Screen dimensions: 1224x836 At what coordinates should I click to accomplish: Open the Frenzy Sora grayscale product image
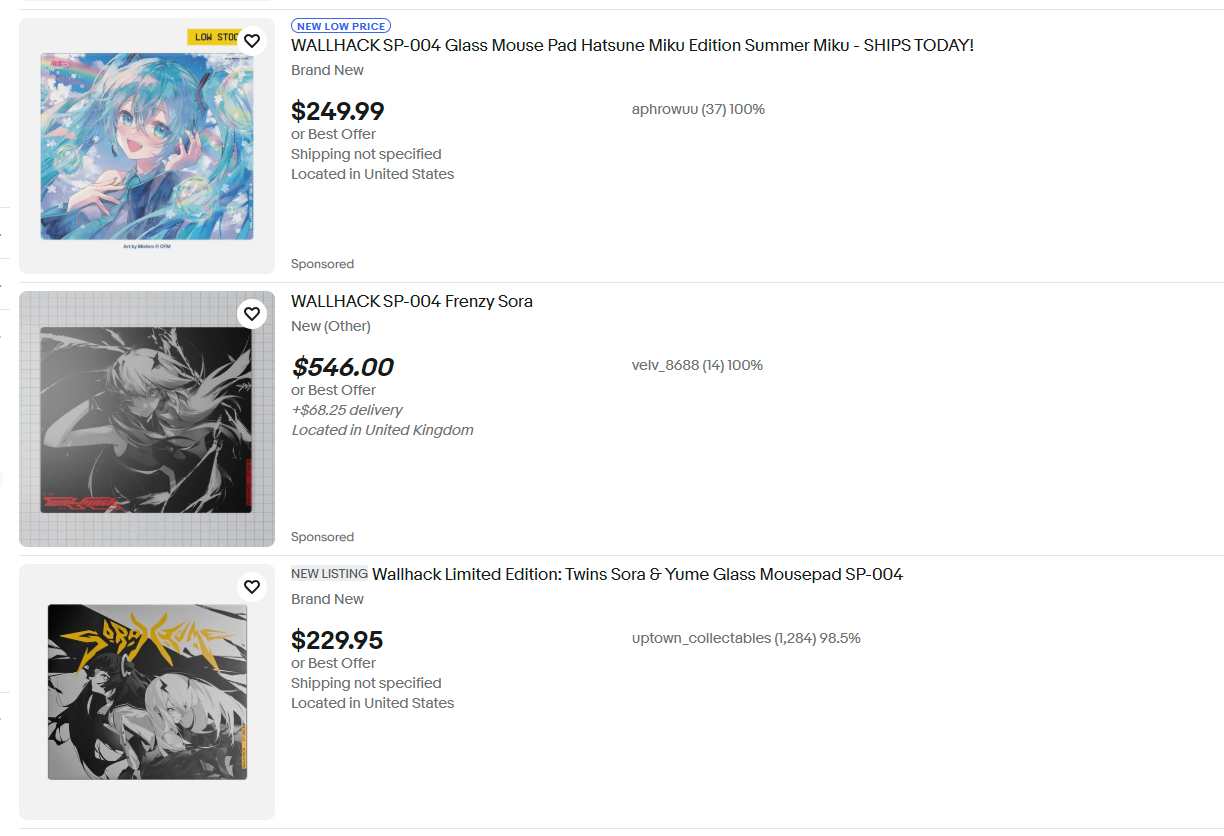tap(146, 420)
